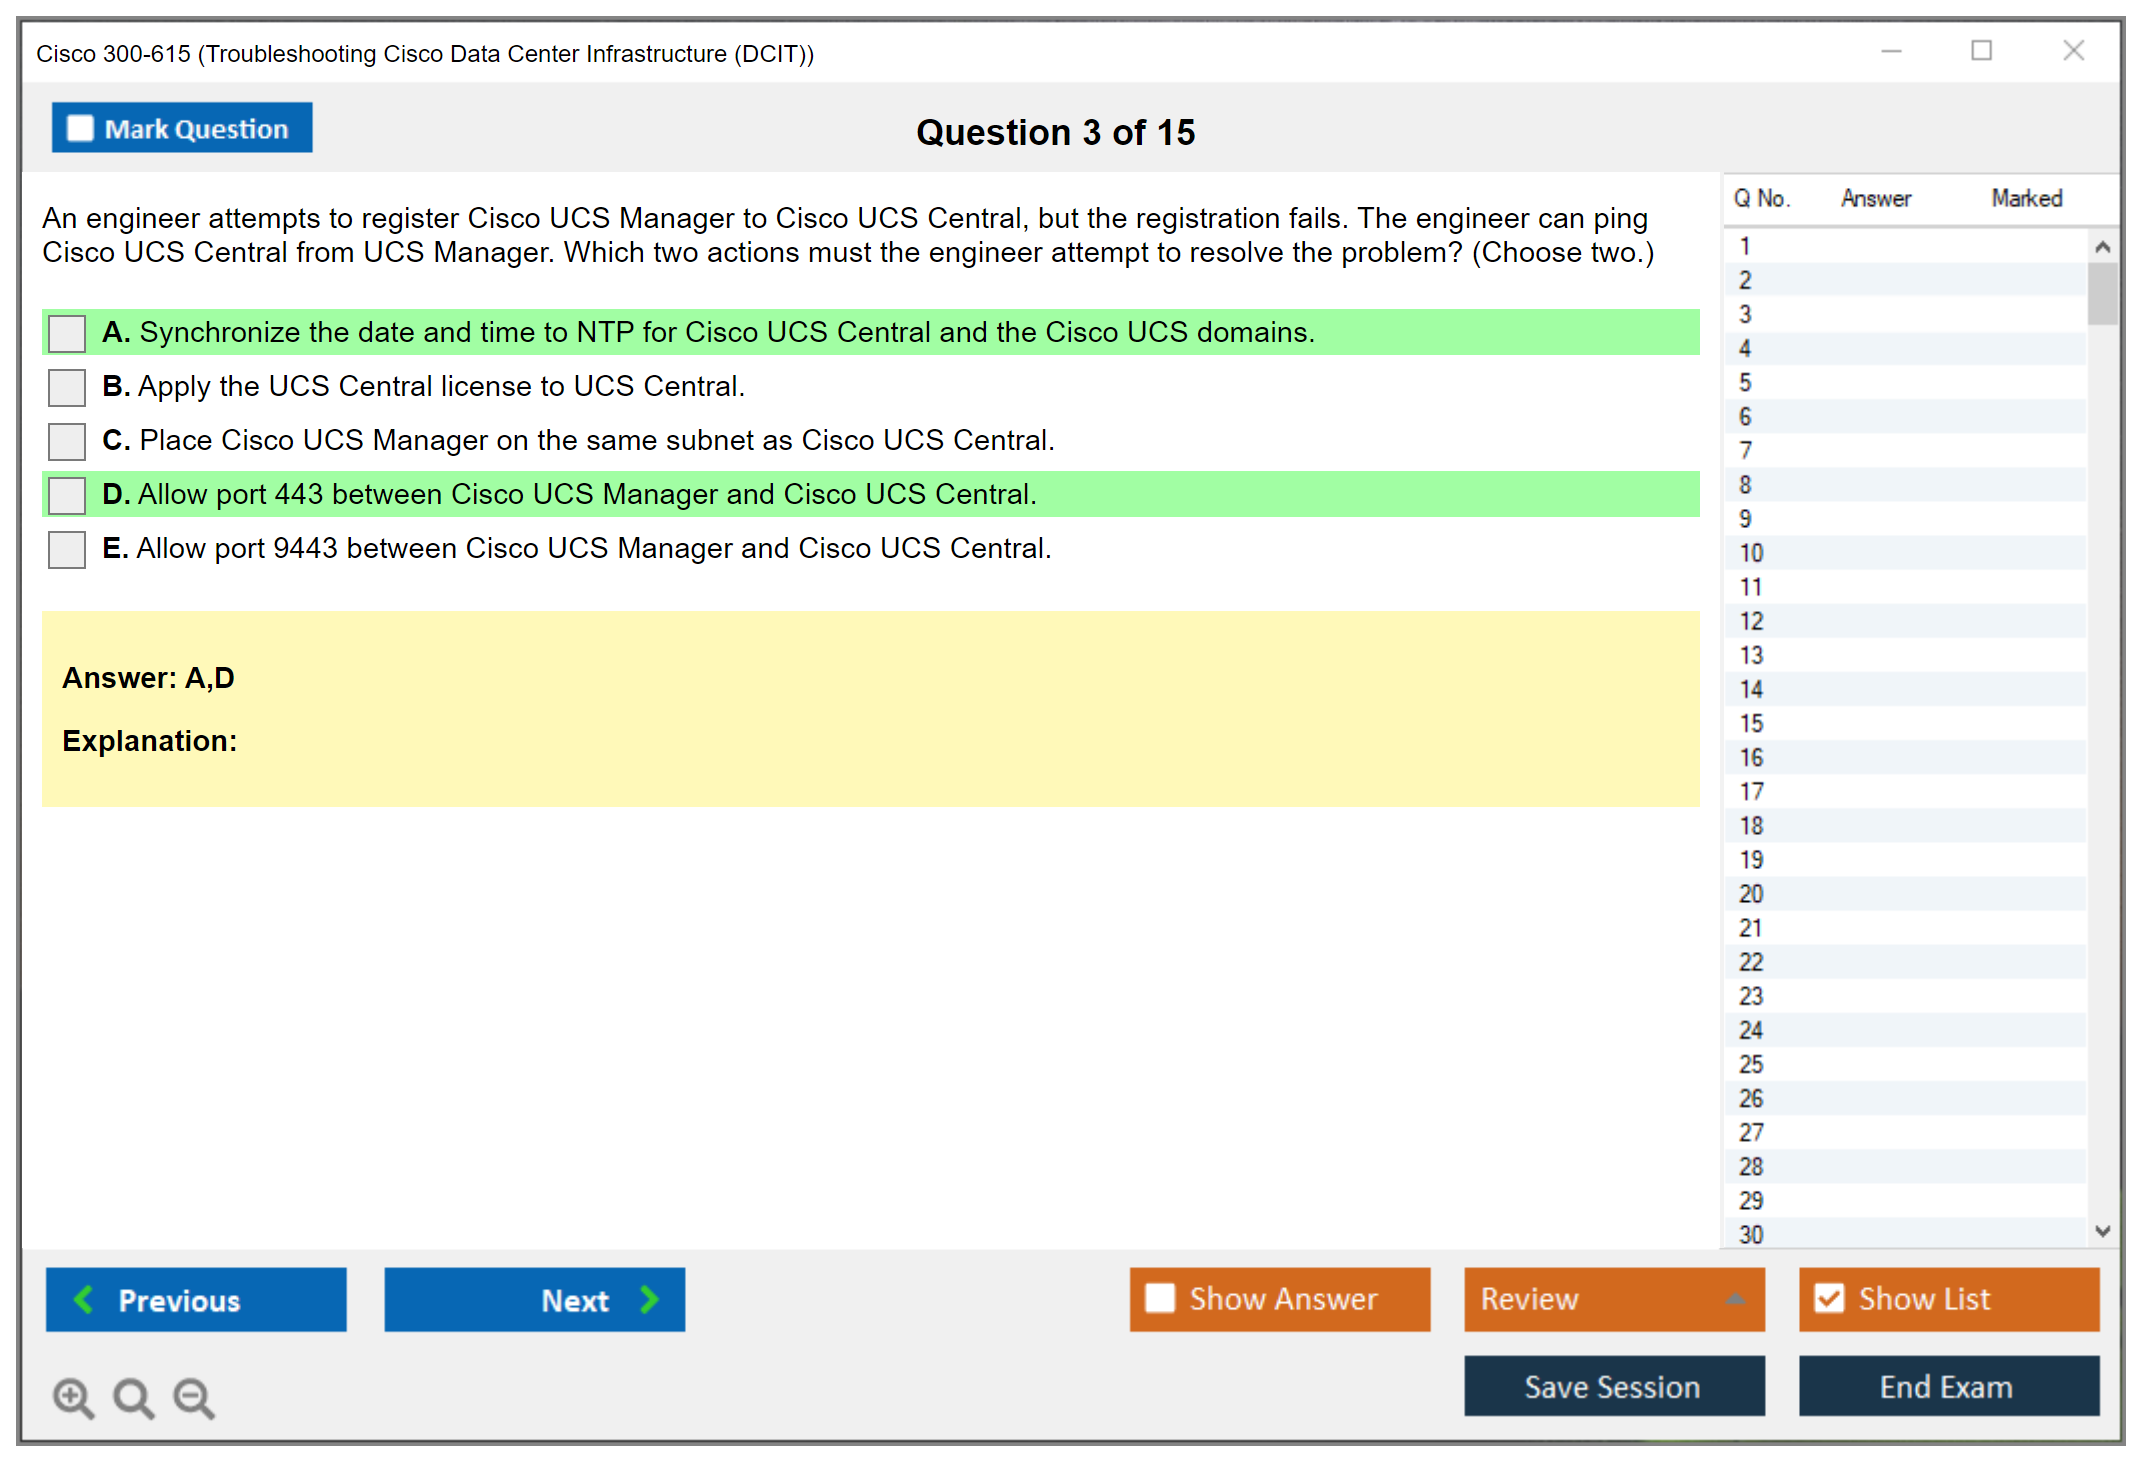Click the zoom in magnifier icon
The height and width of the screenshot is (1470, 2150).
[73, 1397]
